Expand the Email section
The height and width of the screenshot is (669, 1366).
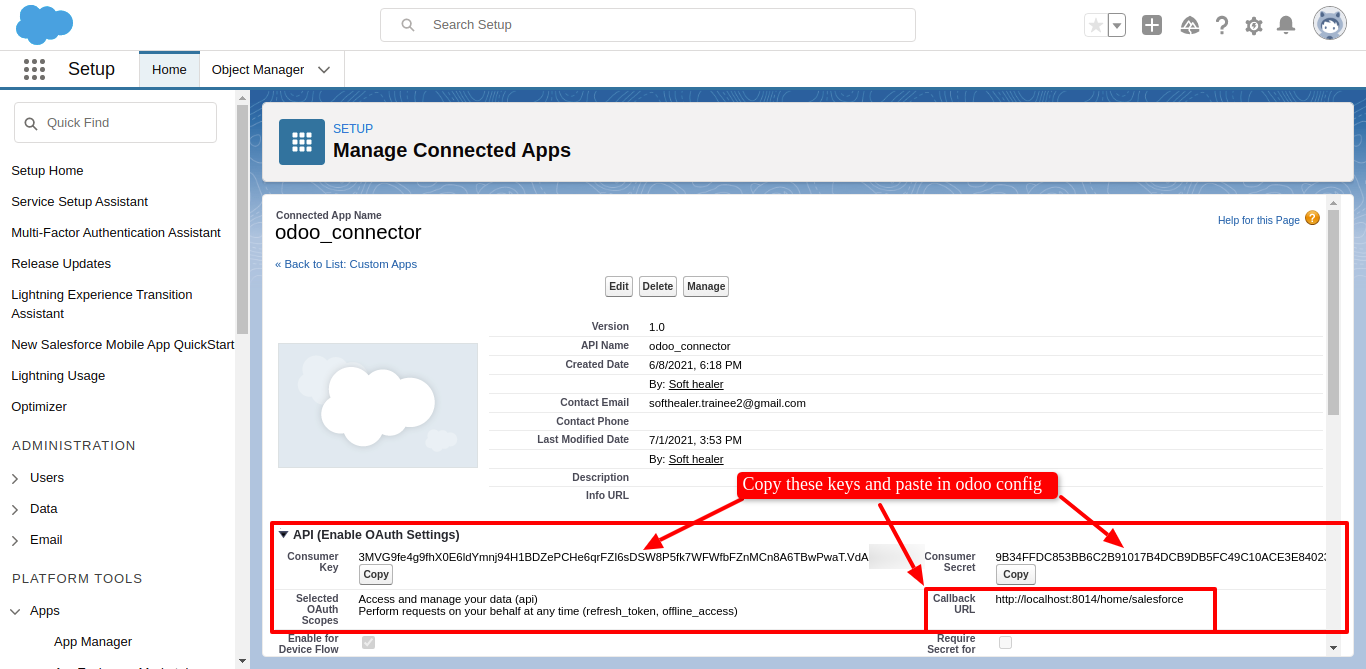pos(15,540)
